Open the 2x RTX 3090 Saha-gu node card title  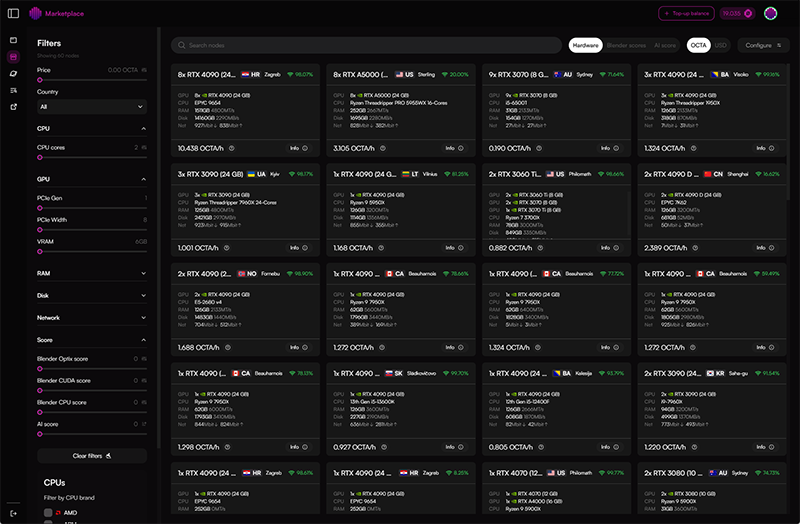click(x=672, y=373)
